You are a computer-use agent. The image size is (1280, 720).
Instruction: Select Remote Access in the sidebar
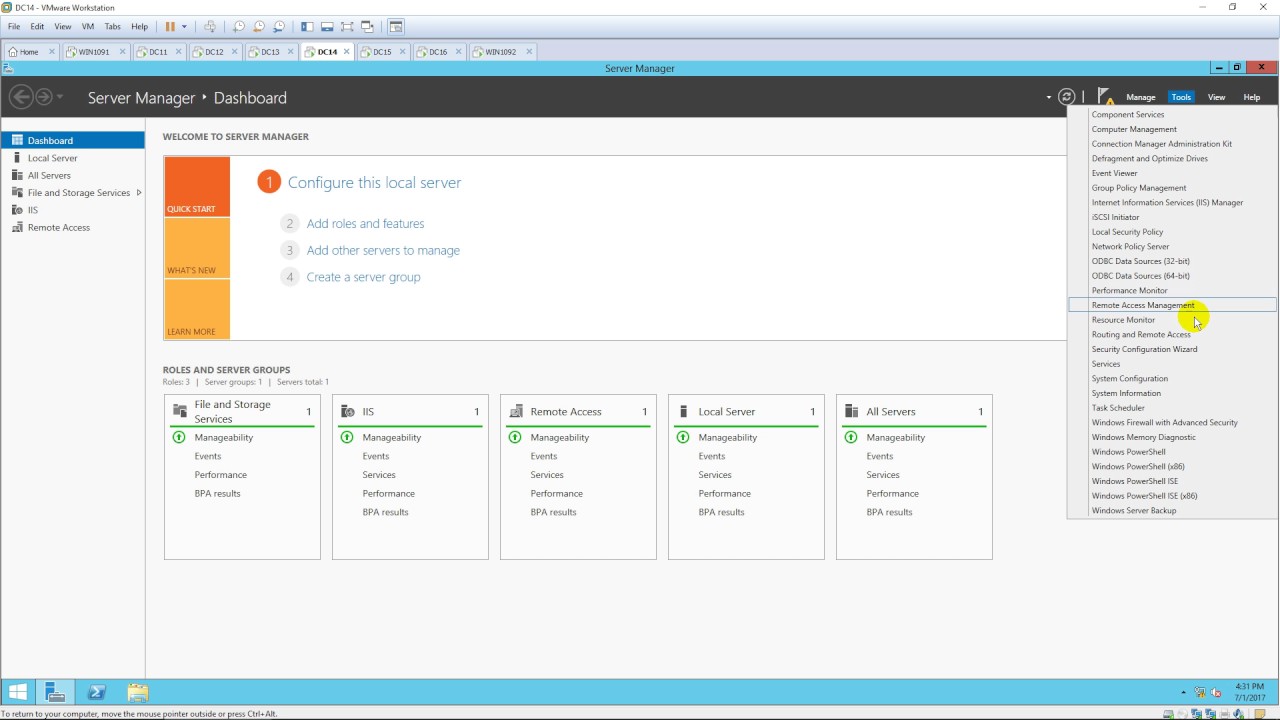73,227
